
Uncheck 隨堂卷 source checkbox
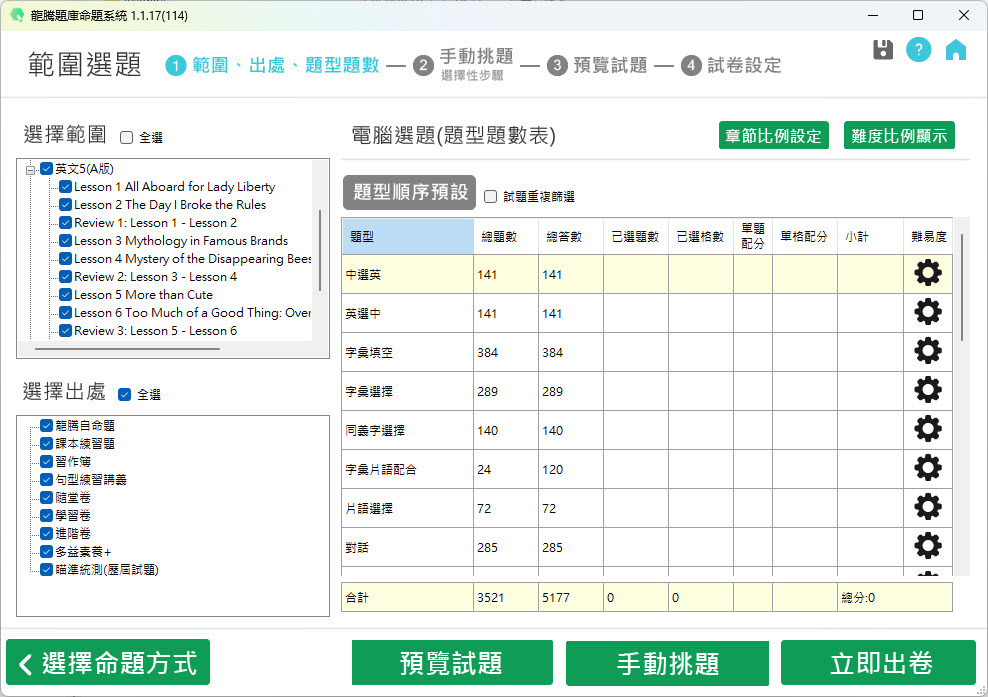46,497
